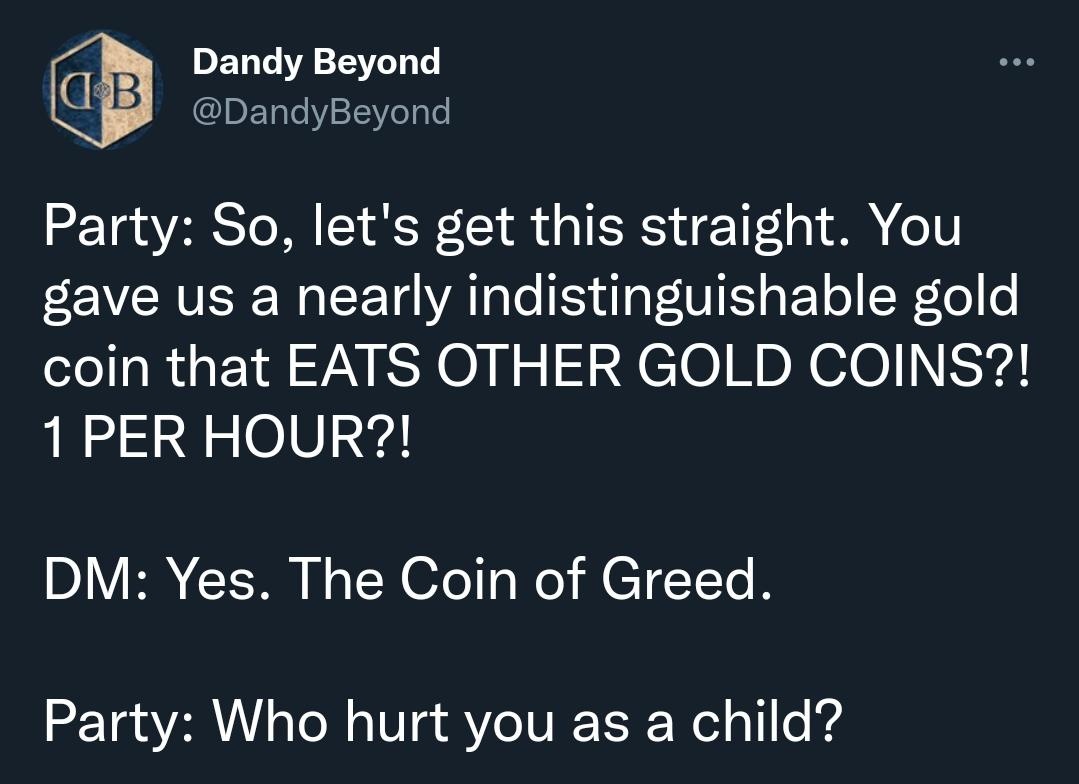
Task: Click the words "coin that" starting third line
Action: [156, 367]
